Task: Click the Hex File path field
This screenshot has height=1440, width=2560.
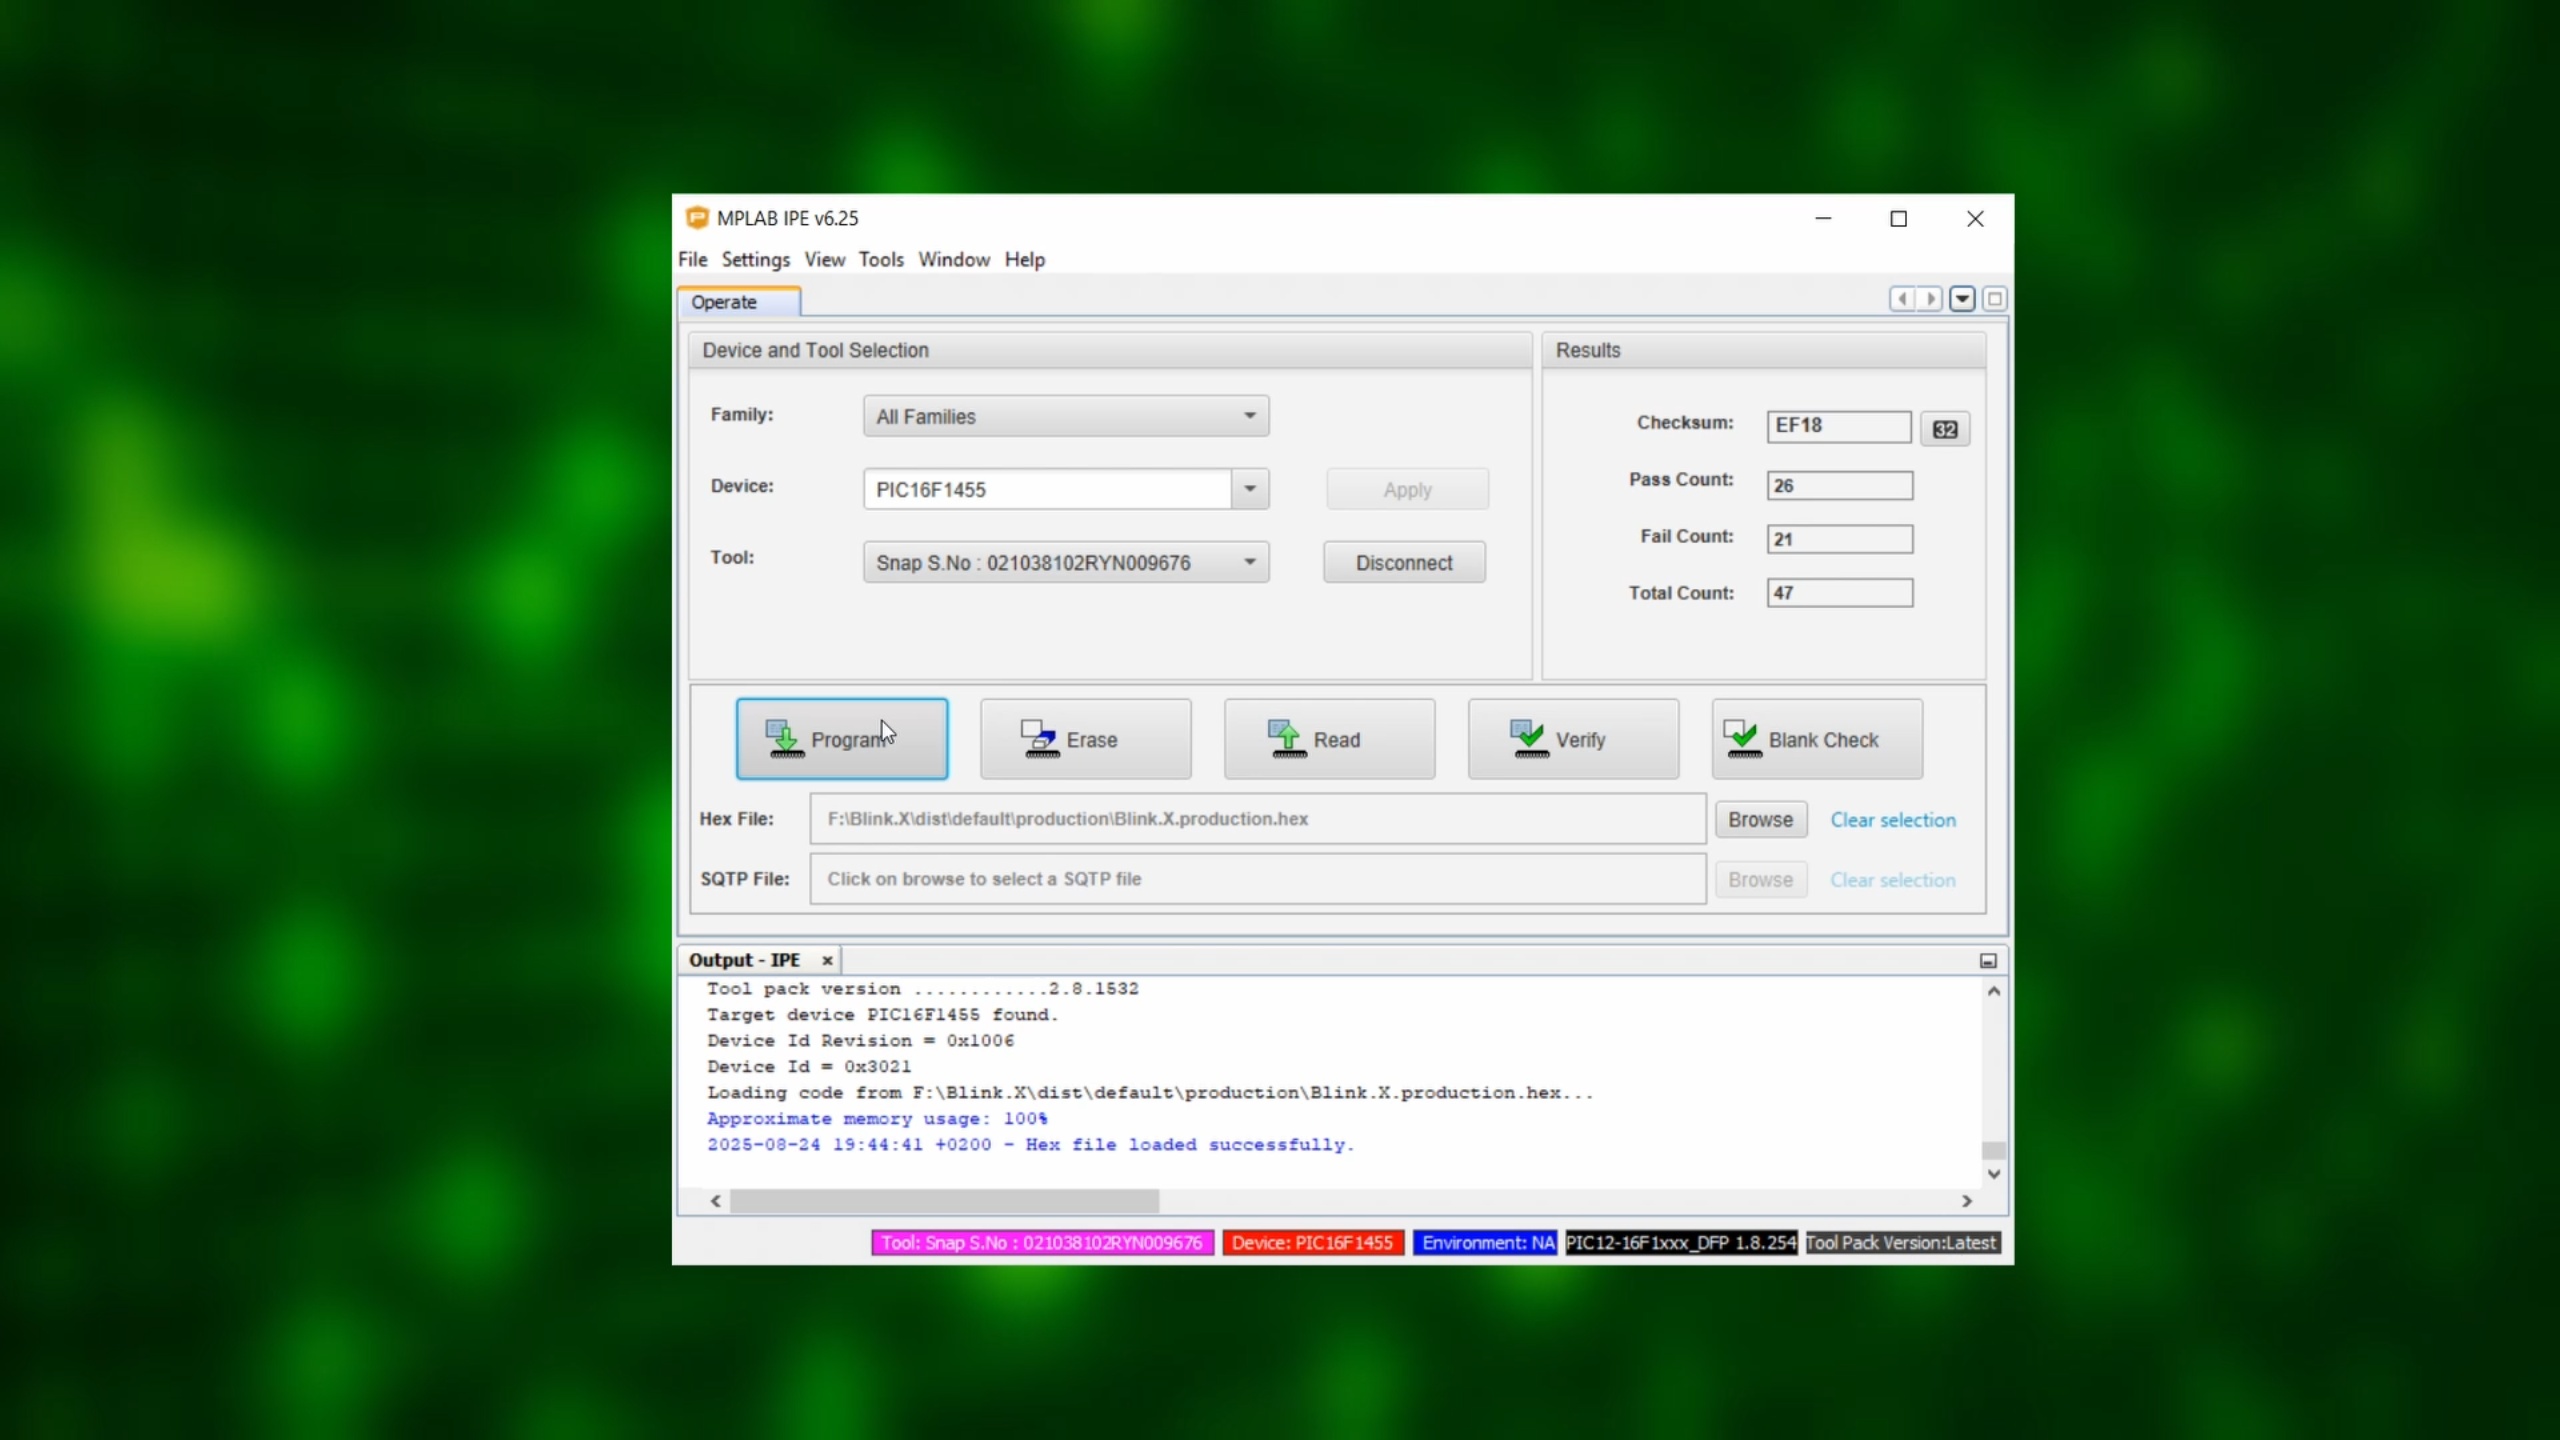Action: click(1257, 819)
